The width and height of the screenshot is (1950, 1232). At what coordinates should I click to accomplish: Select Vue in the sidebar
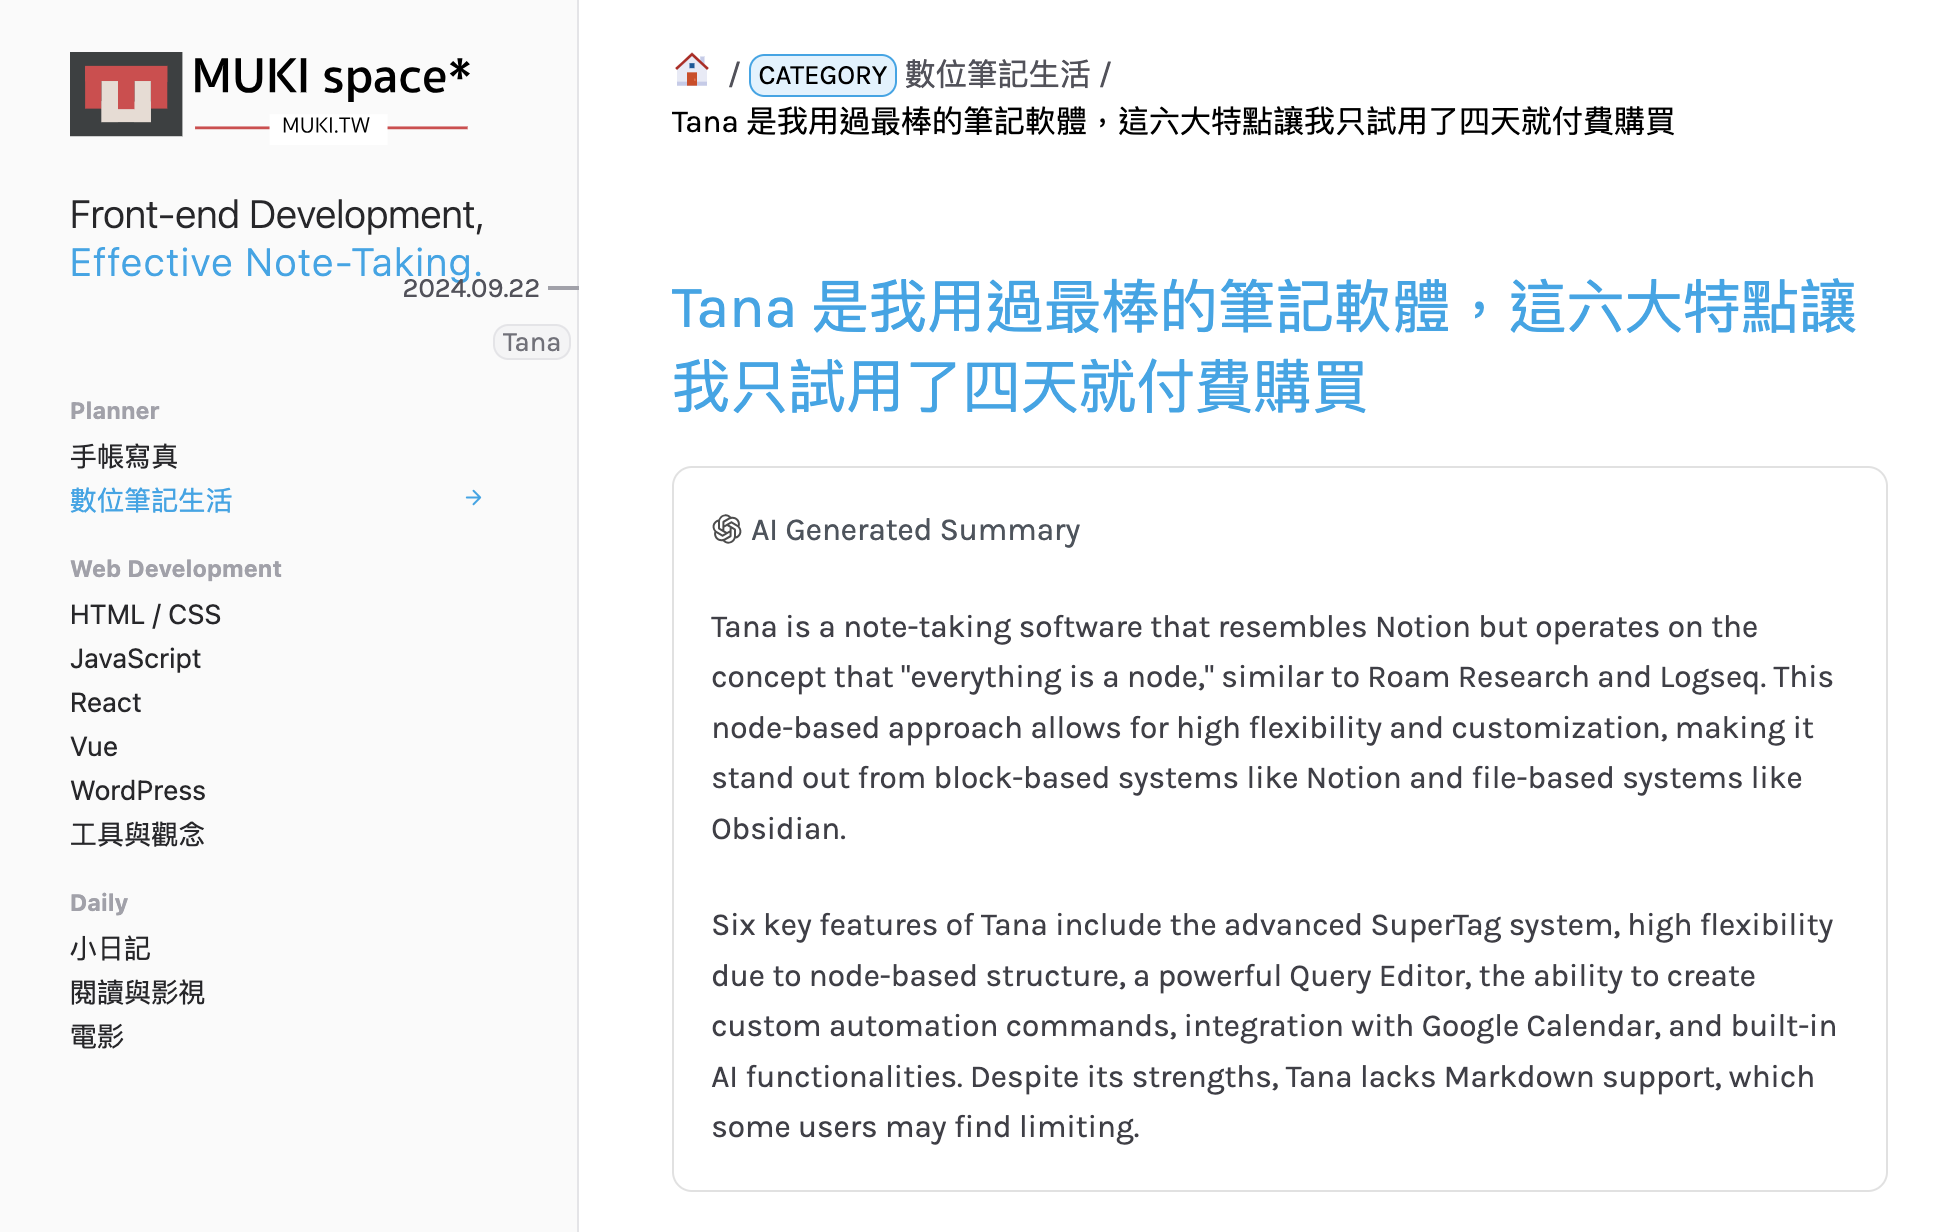click(94, 746)
